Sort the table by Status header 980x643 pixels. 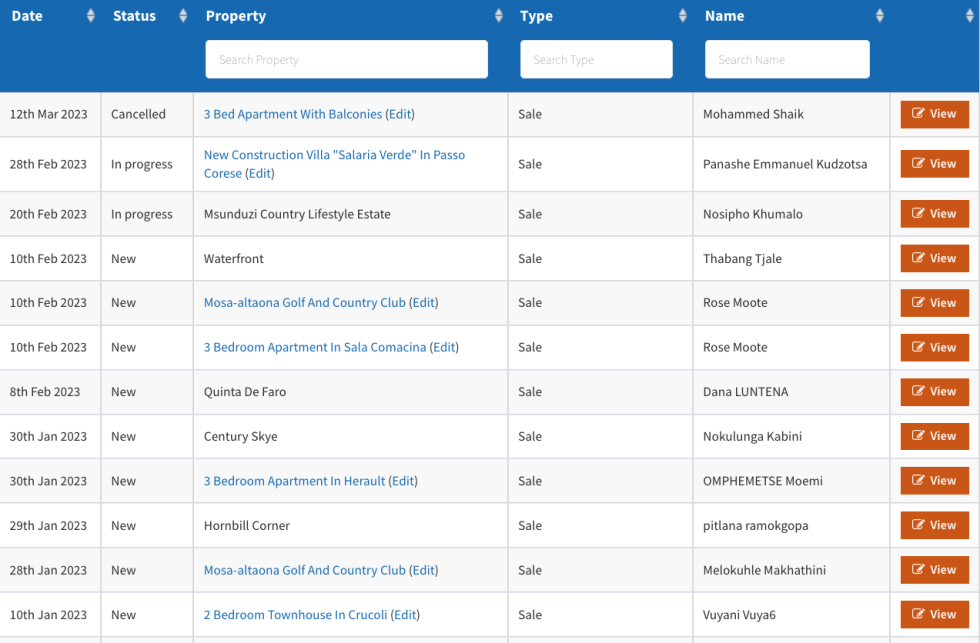tap(135, 16)
